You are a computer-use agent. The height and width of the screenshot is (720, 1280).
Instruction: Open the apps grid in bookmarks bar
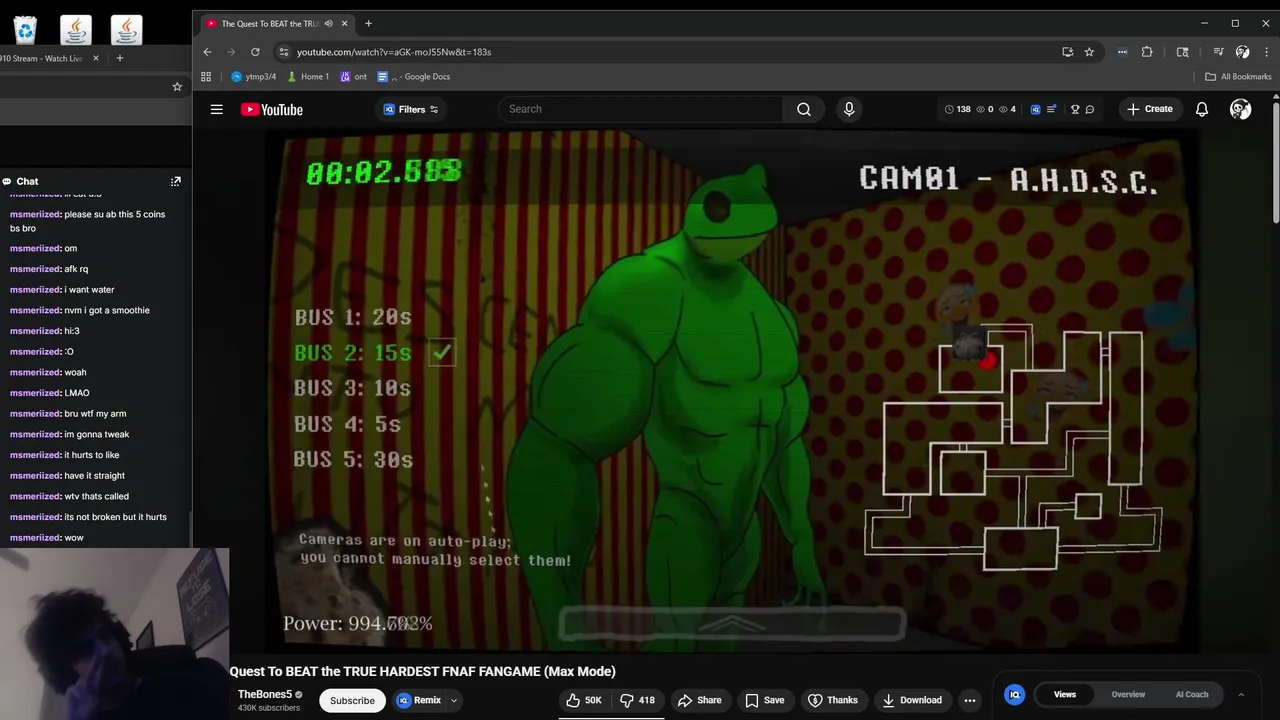(x=206, y=76)
